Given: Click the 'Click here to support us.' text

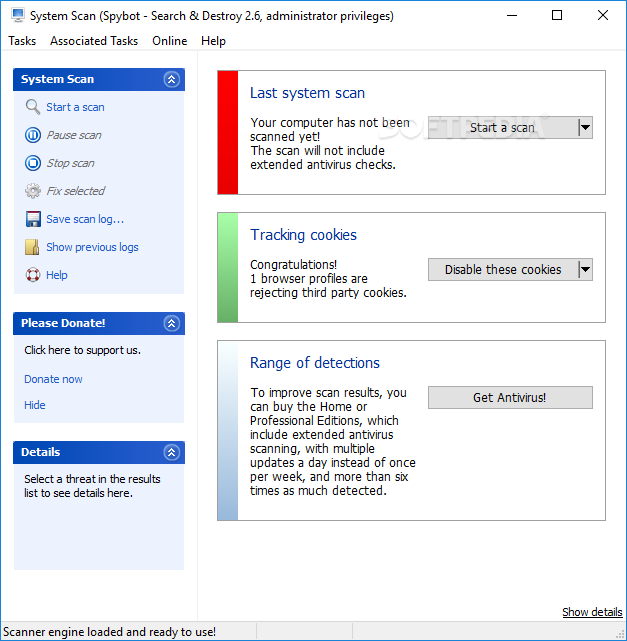Looking at the screenshot, I should point(82,350).
